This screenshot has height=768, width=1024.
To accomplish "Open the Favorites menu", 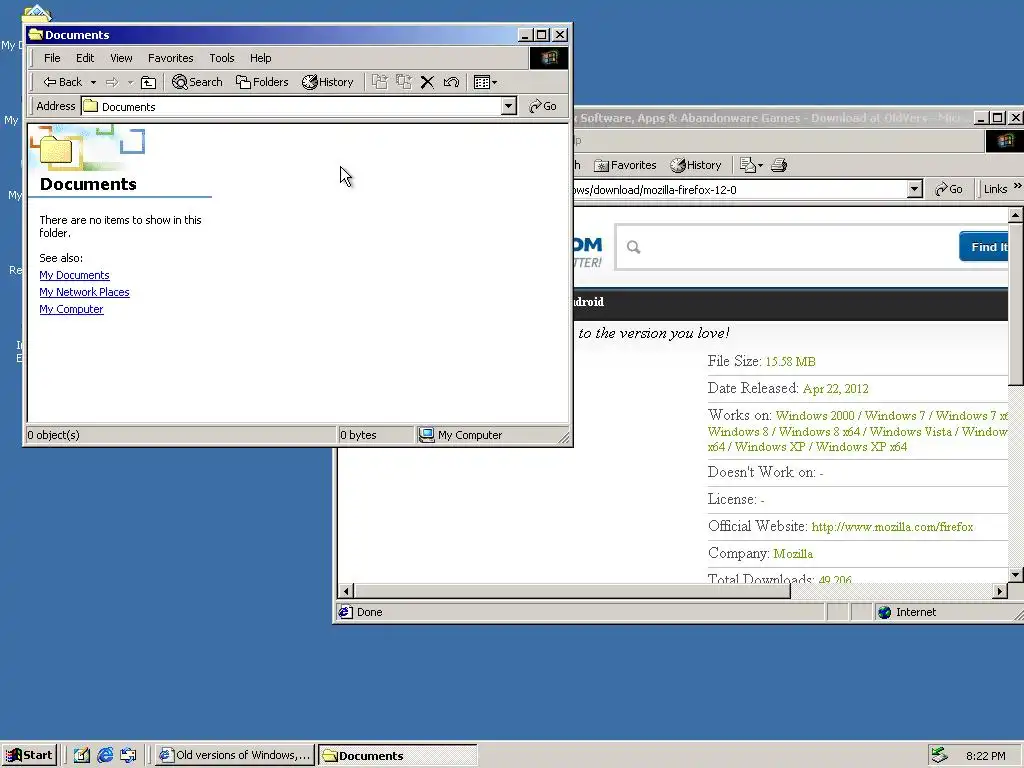I will pyautogui.click(x=170, y=58).
